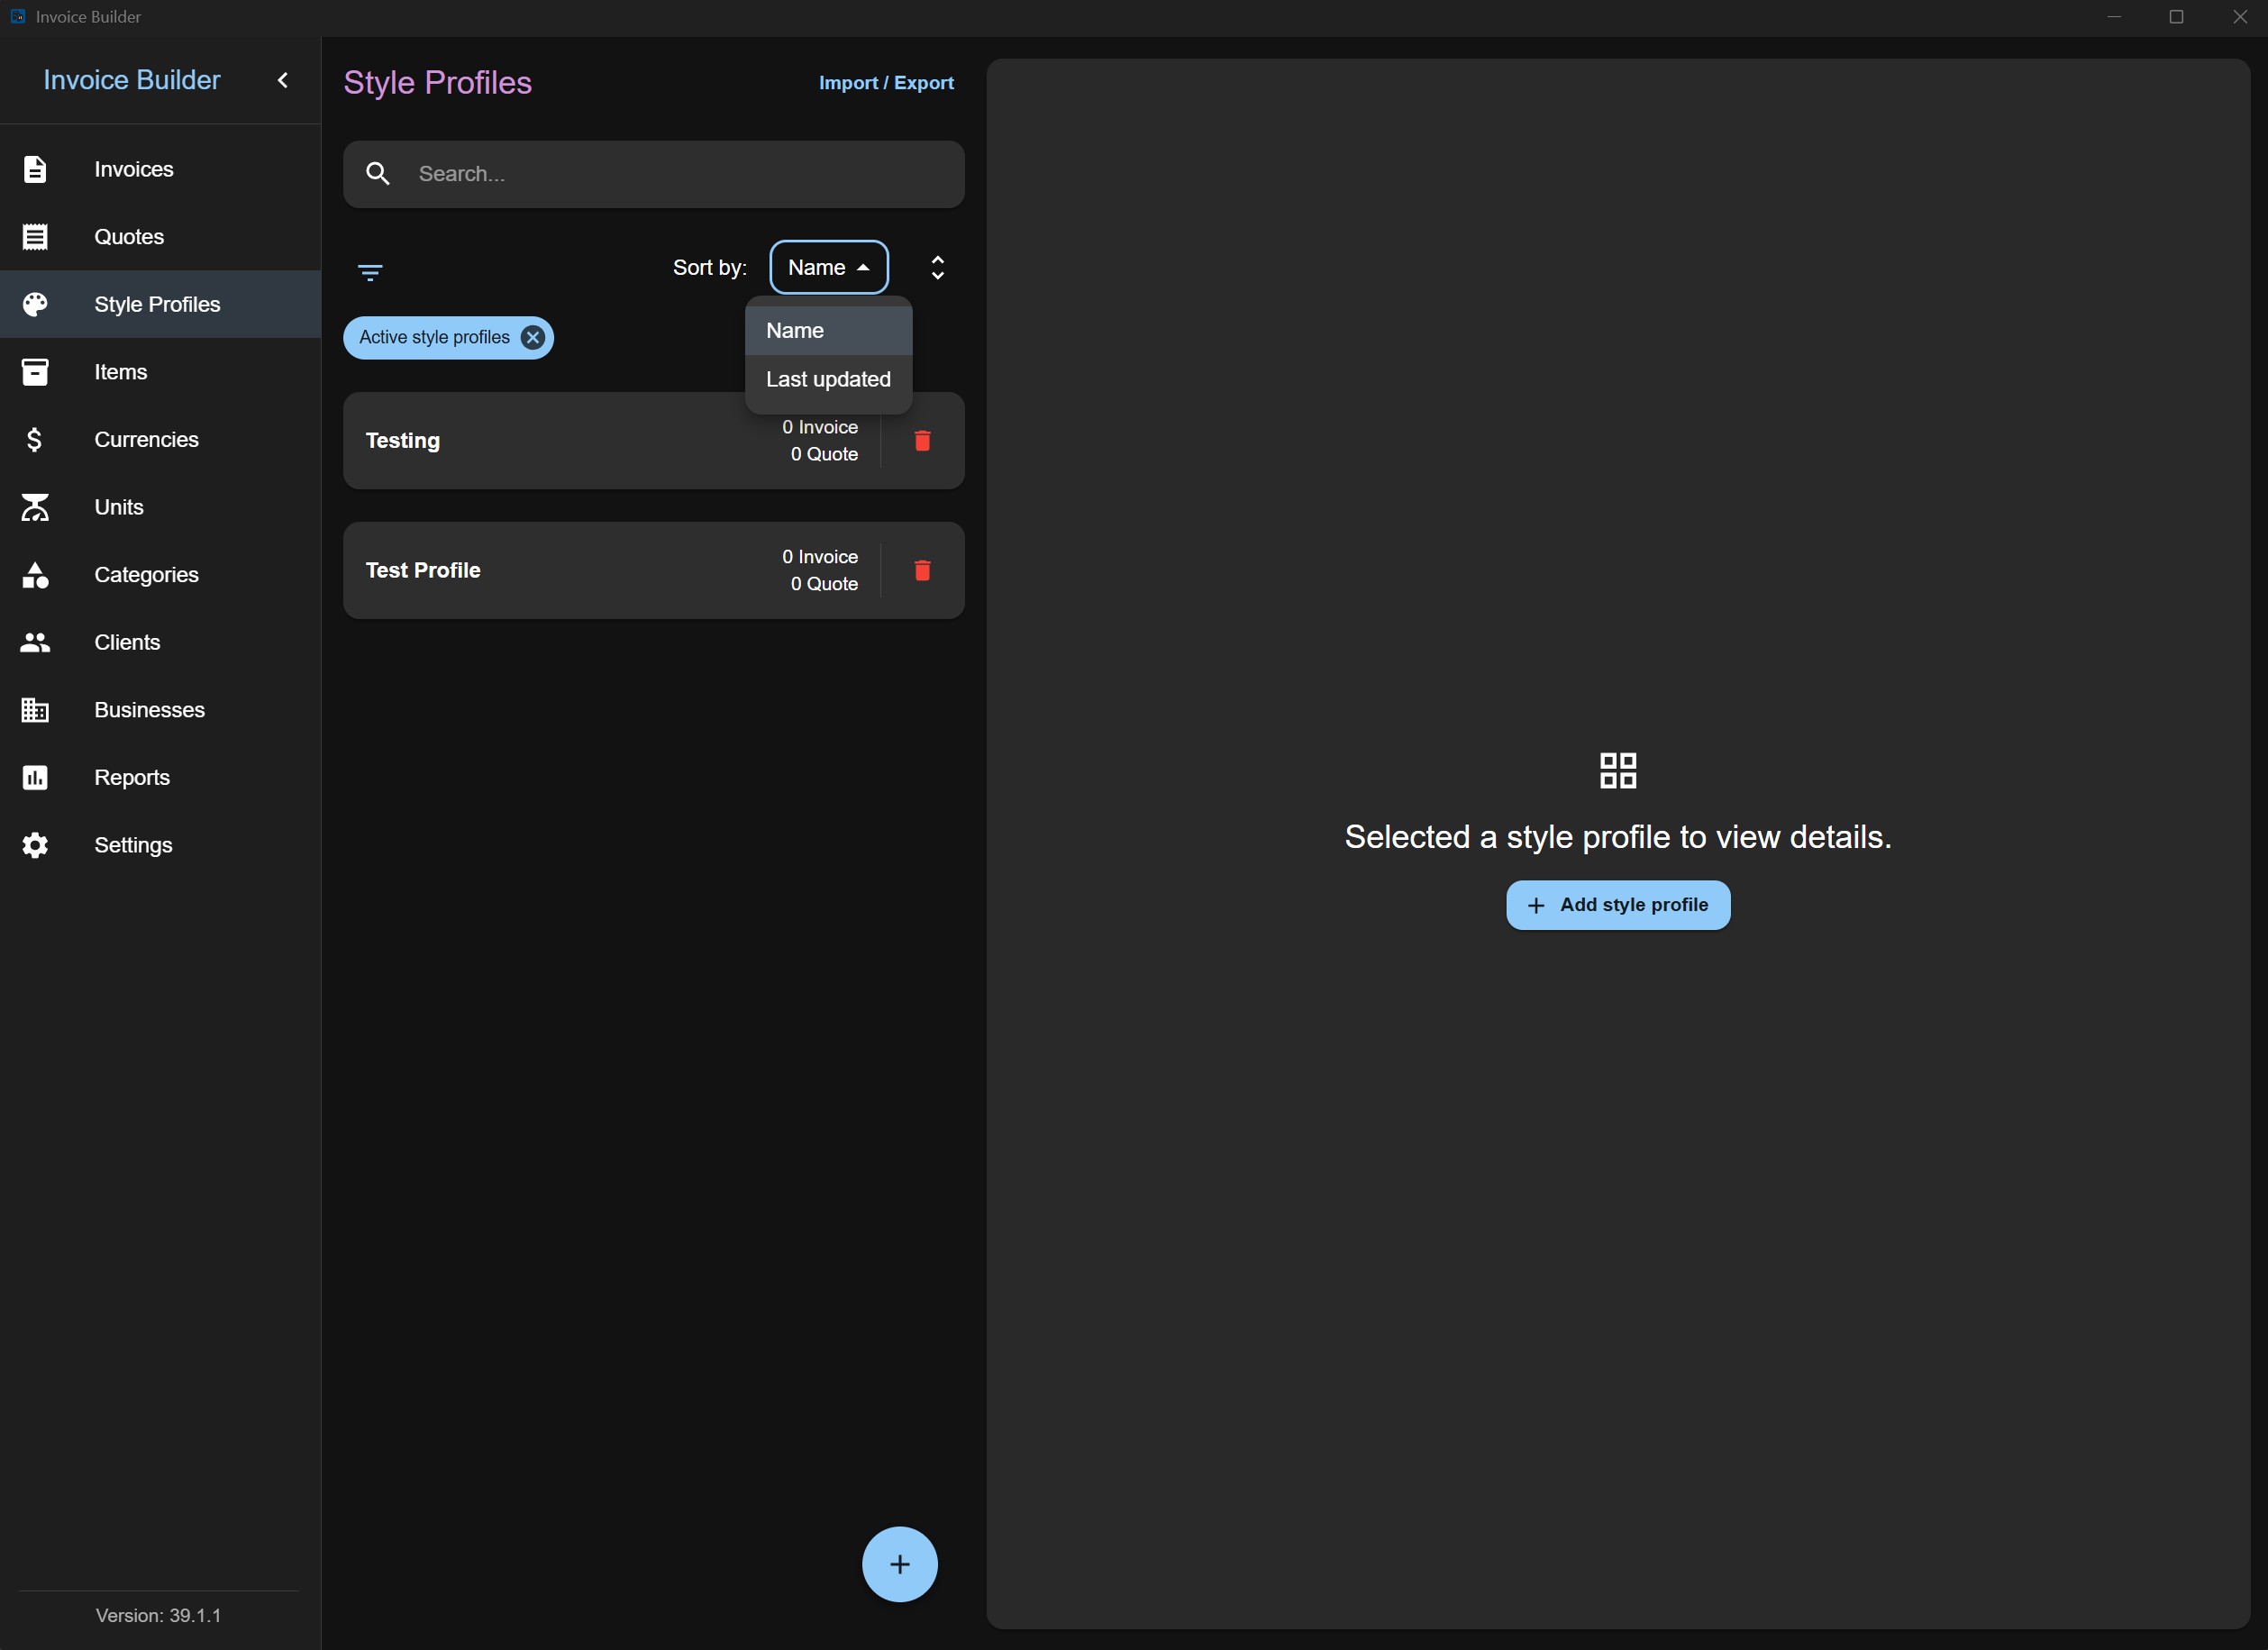Open the Reports chart icon

(x=35, y=778)
